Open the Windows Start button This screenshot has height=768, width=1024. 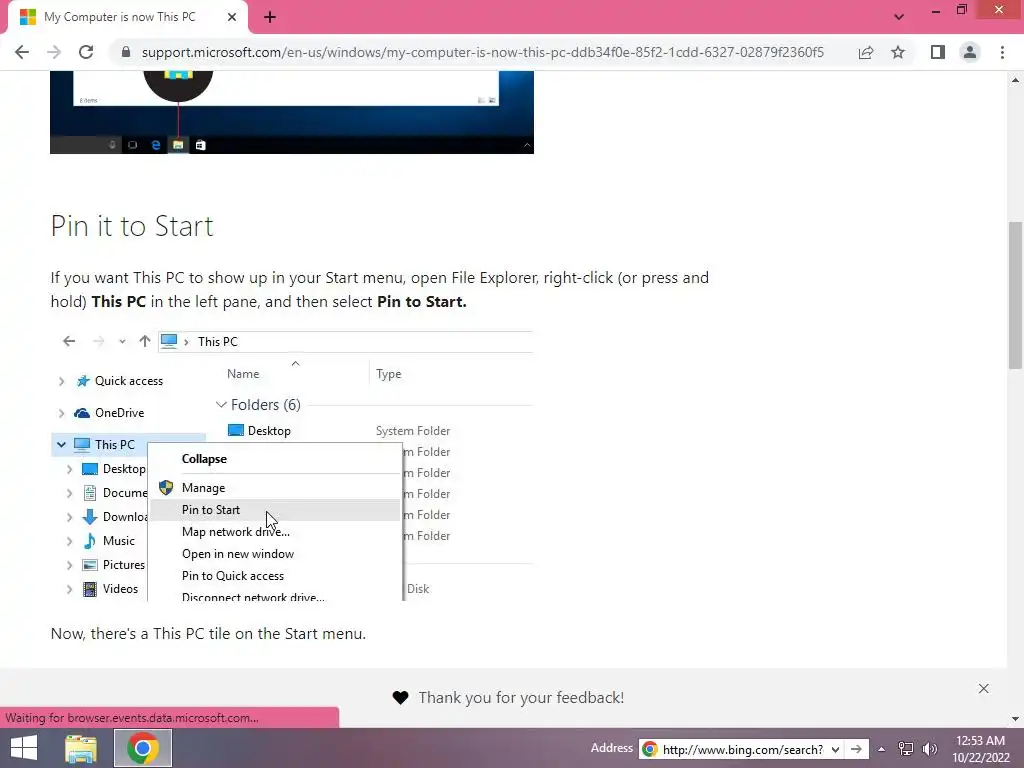coord(24,748)
